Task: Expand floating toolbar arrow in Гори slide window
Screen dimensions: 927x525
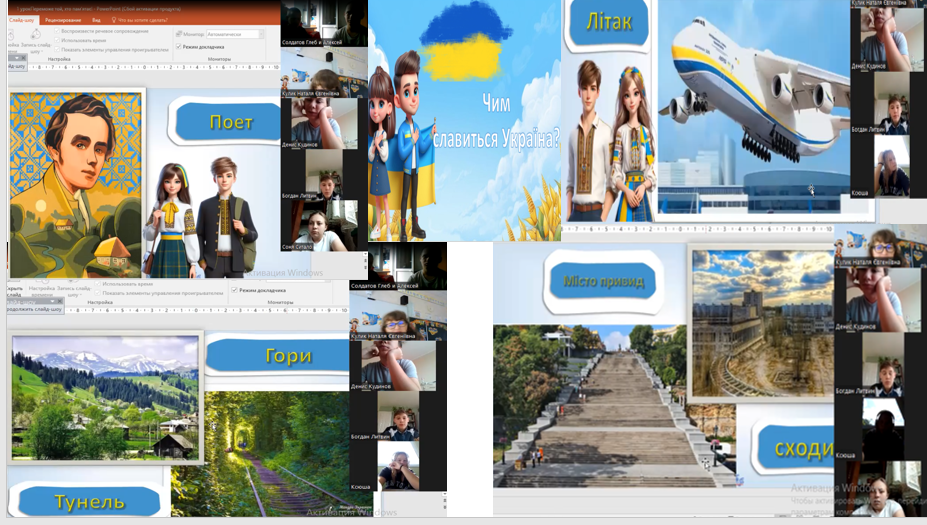Action: coord(53,302)
